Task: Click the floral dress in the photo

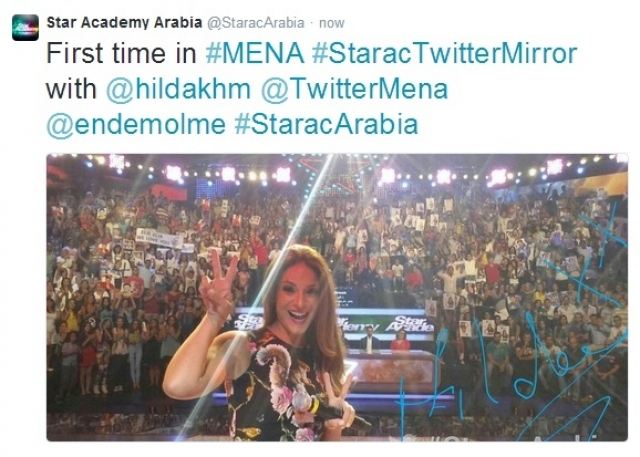Action: (278, 388)
